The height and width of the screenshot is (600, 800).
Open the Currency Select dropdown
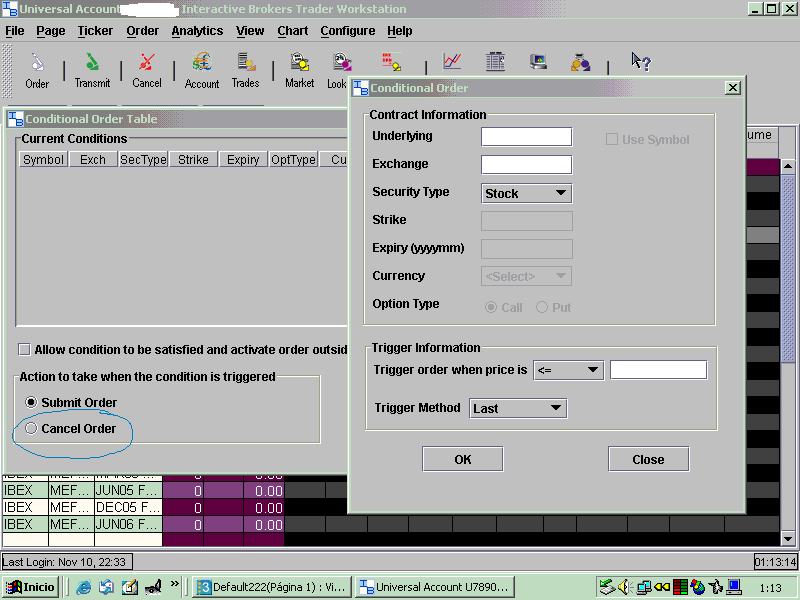(x=527, y=277)
